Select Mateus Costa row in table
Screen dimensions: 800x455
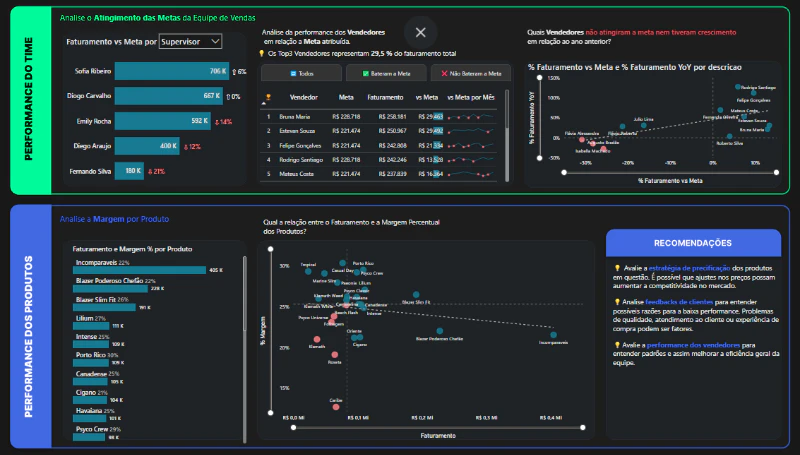point(380,174)
